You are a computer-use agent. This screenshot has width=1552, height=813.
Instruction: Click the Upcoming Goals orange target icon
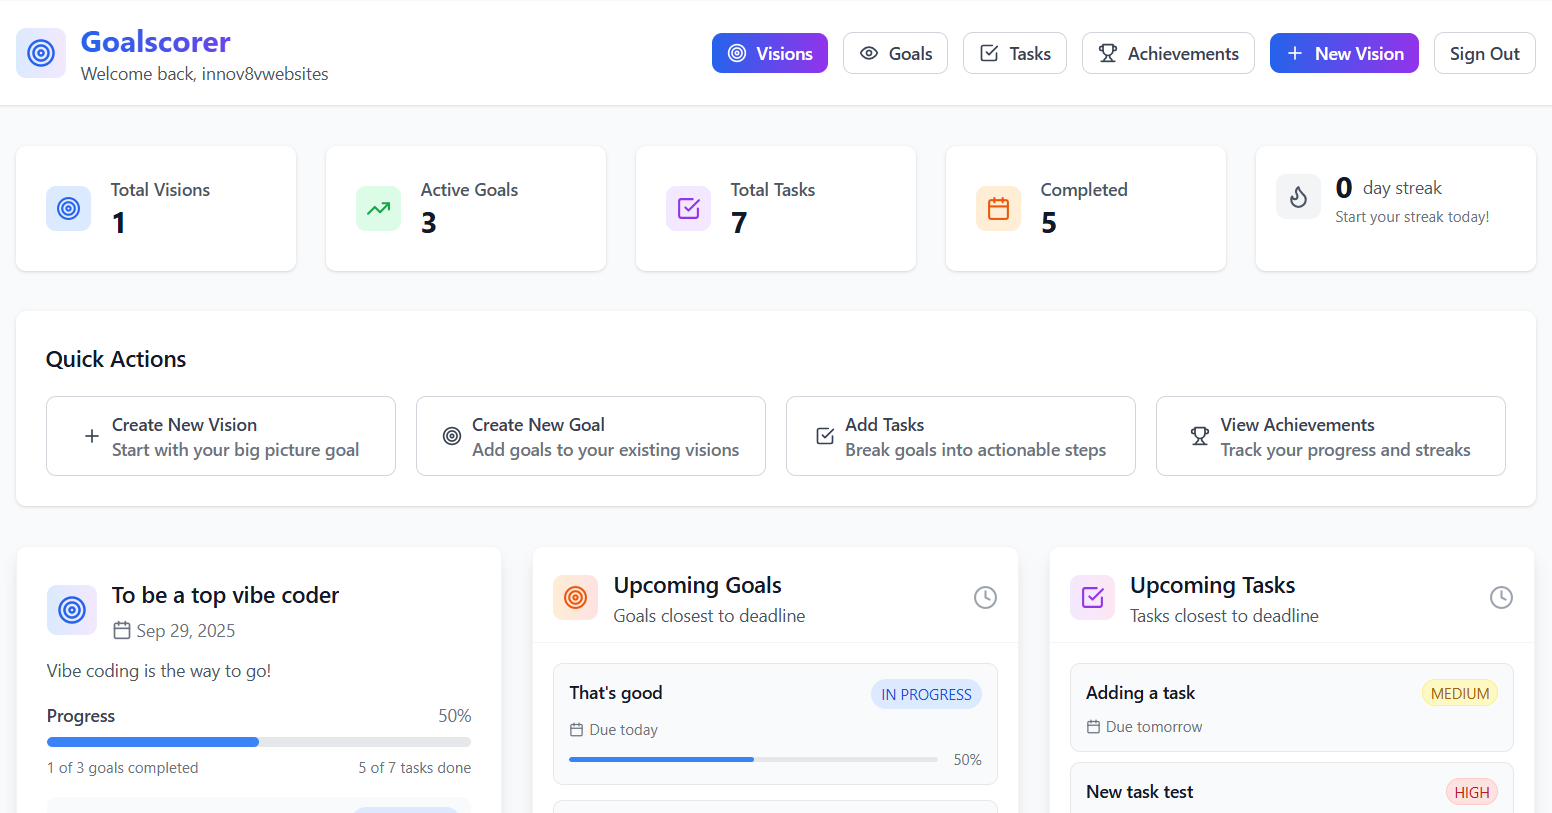[575, 597]
